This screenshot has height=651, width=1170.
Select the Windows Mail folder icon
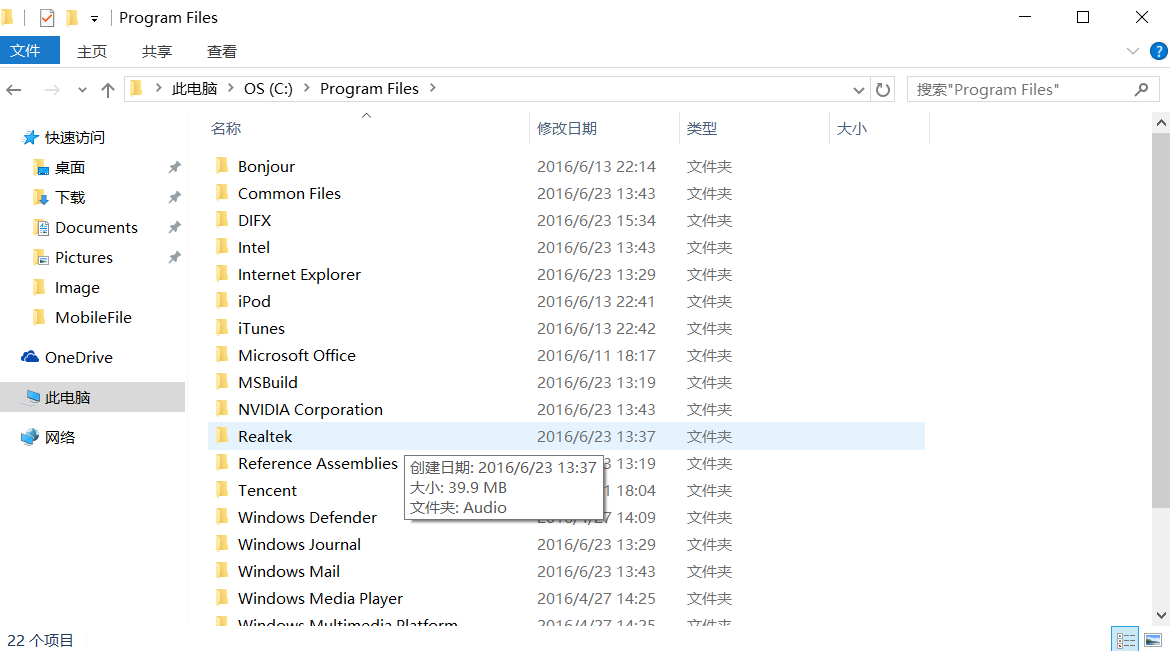[222, 570]
